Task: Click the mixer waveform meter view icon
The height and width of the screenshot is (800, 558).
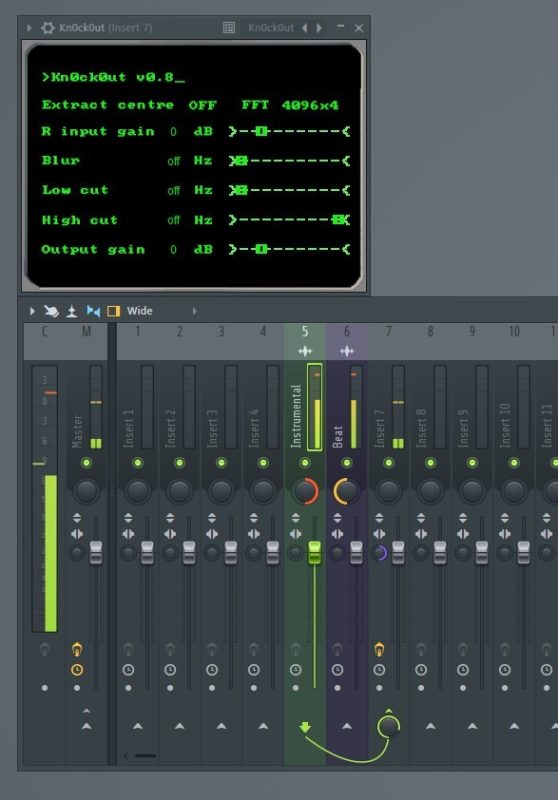Action: click(72, 311)
